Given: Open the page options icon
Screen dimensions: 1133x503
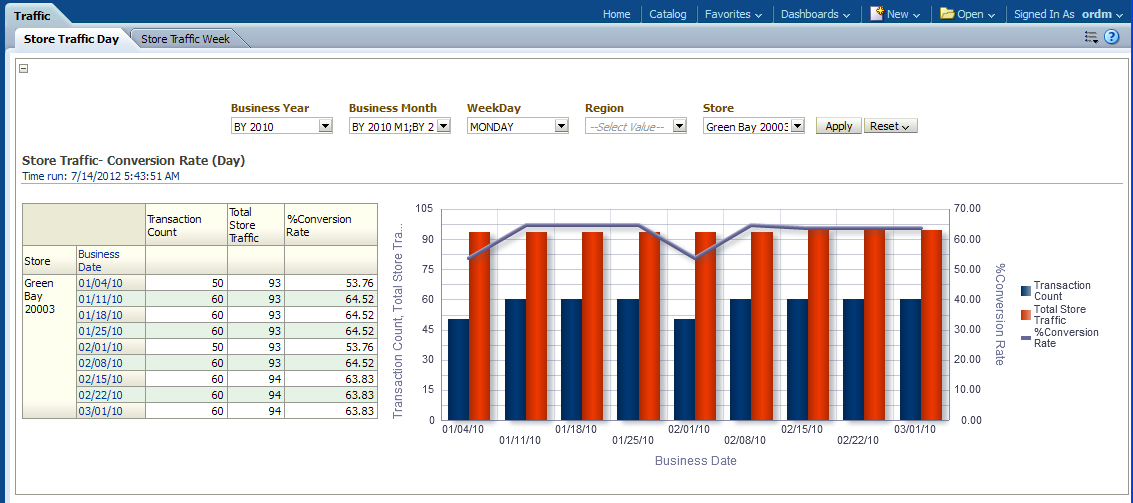Looking at the screenshot, I should 1091,38.
